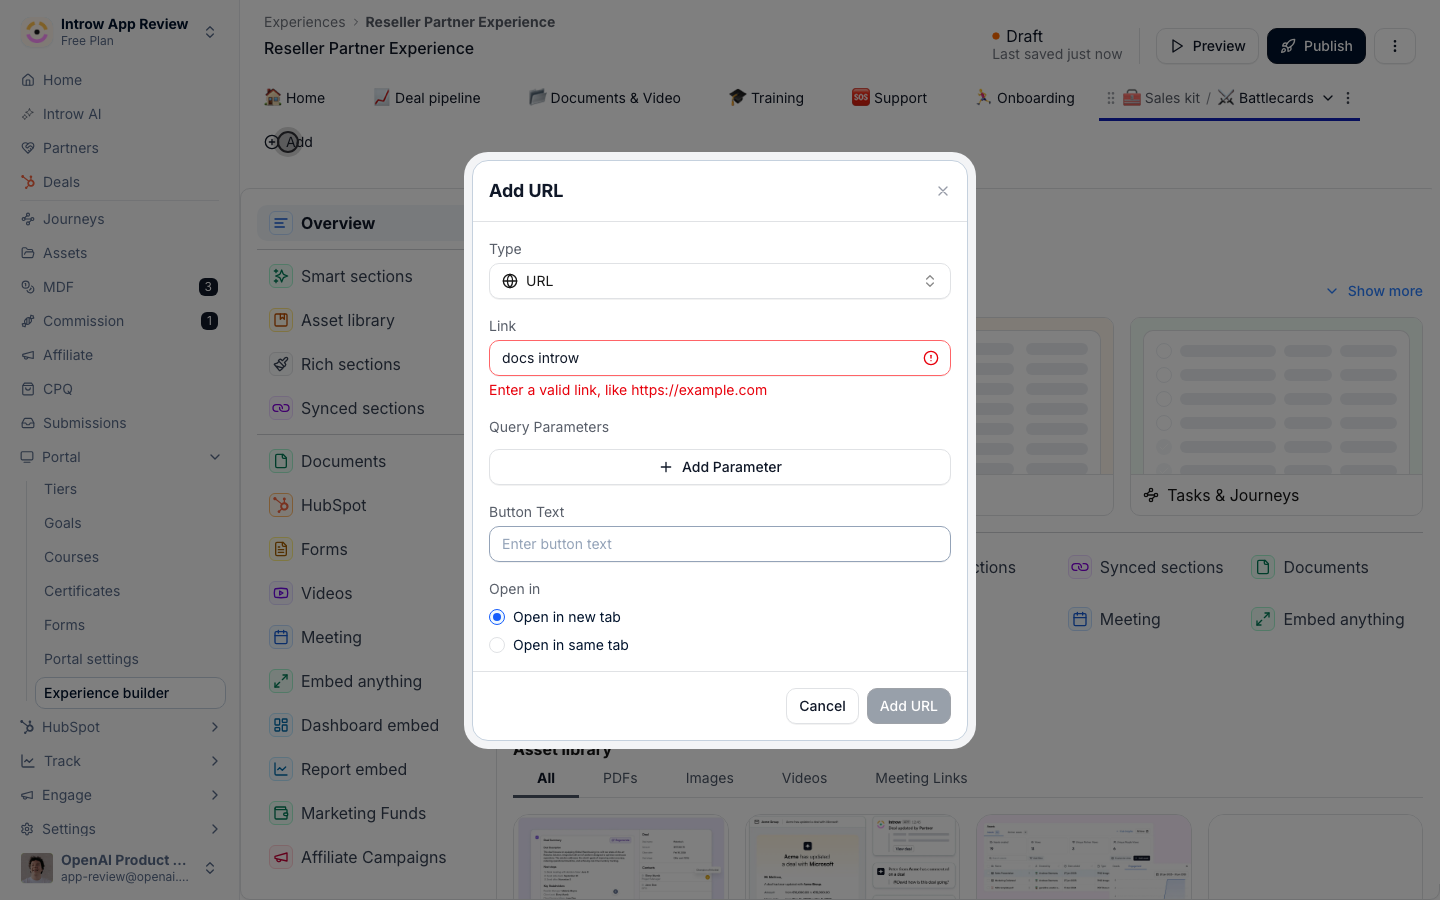Switch to the Documents & Video tab
Viewport: 1440px width, 900px height.
605,98
